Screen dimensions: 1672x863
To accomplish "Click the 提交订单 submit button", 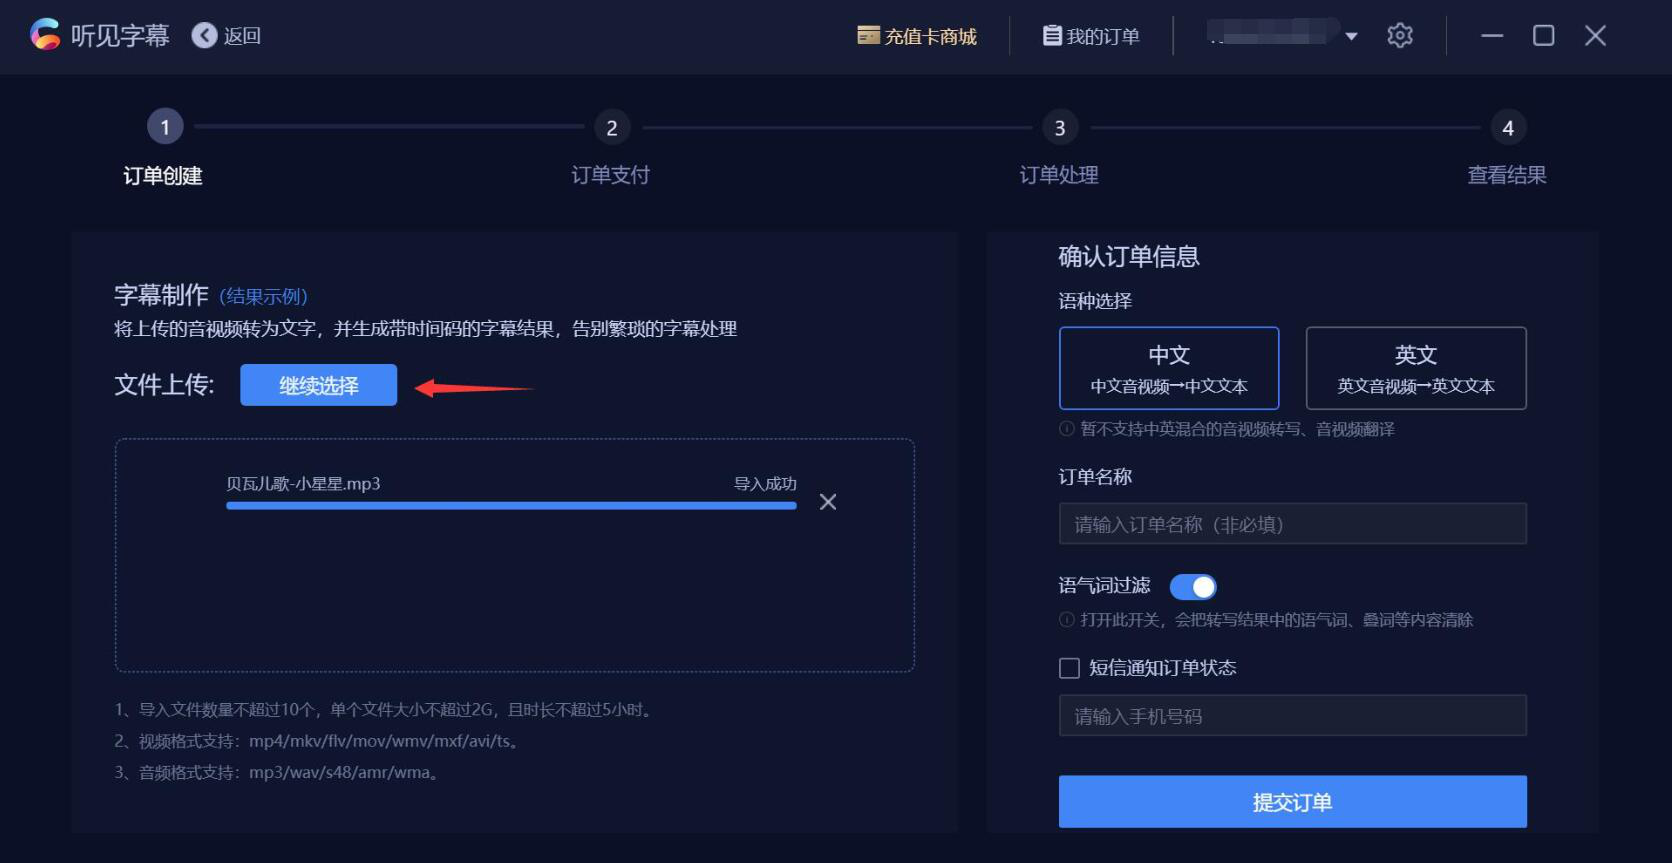I will [x=1292, y=801].
